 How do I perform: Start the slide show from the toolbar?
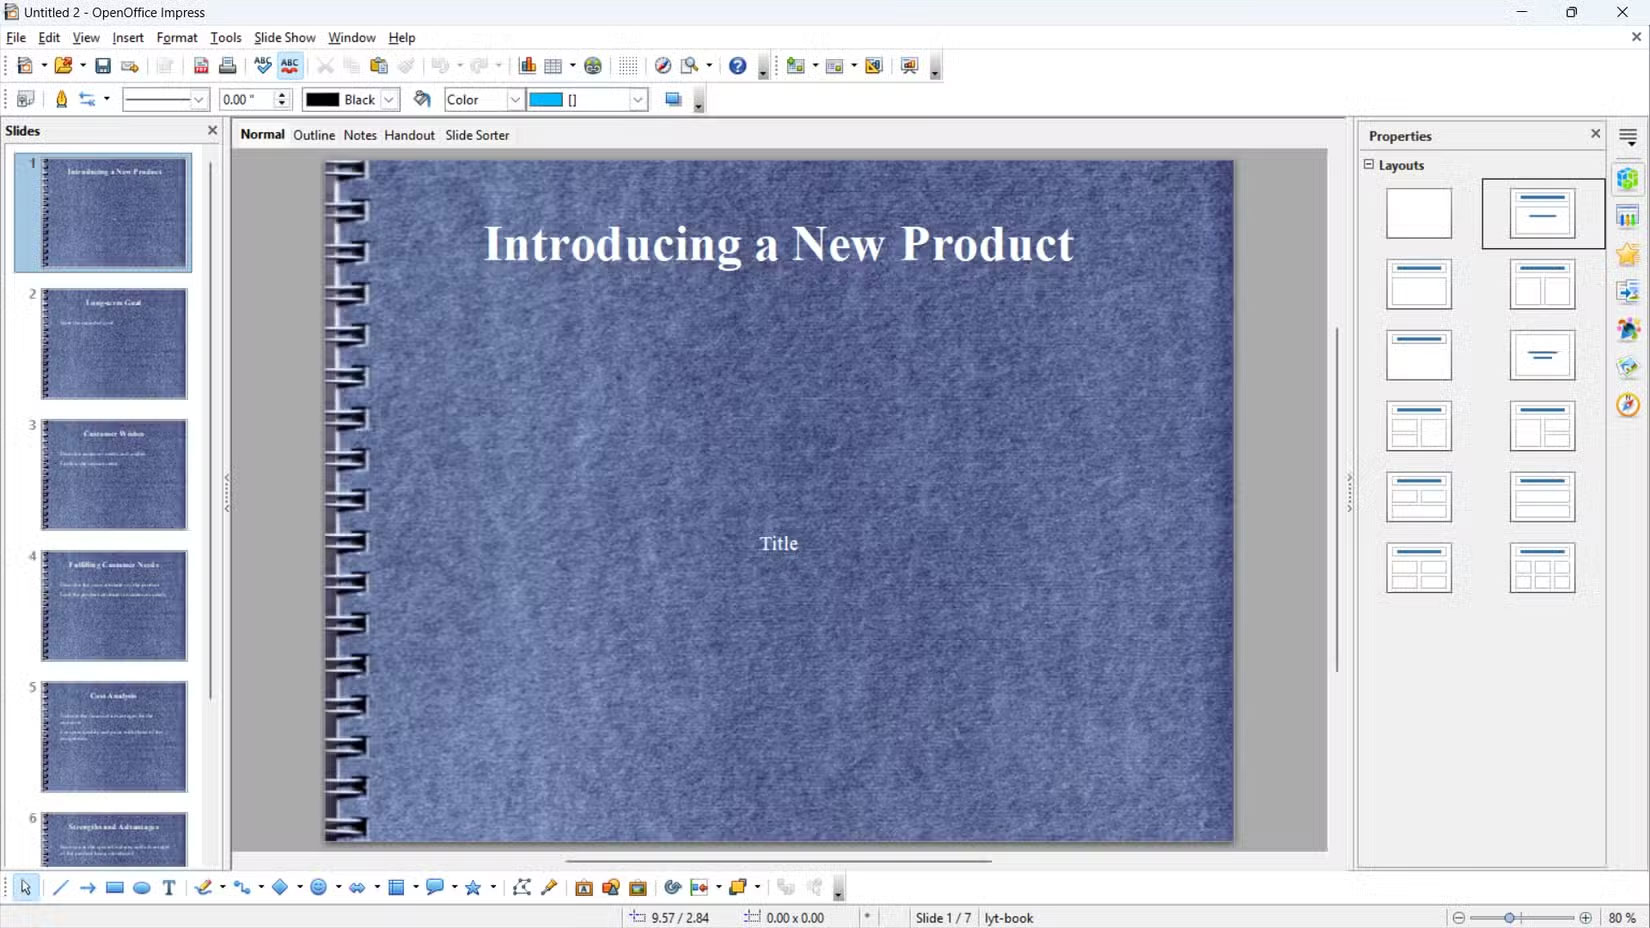910,66
